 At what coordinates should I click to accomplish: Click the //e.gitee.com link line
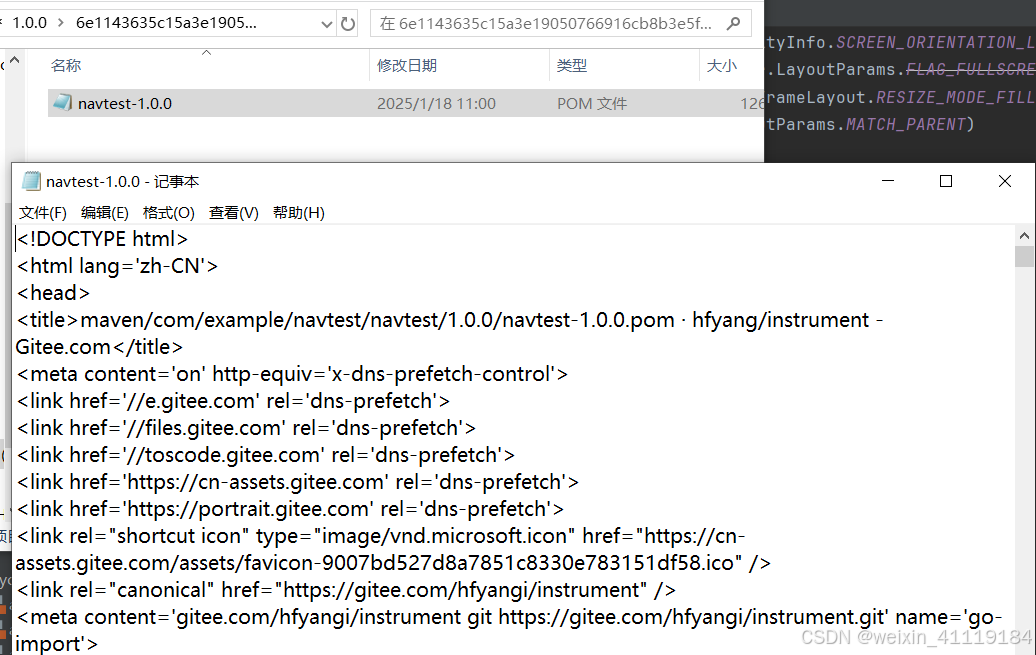click(x=233, y=401)
